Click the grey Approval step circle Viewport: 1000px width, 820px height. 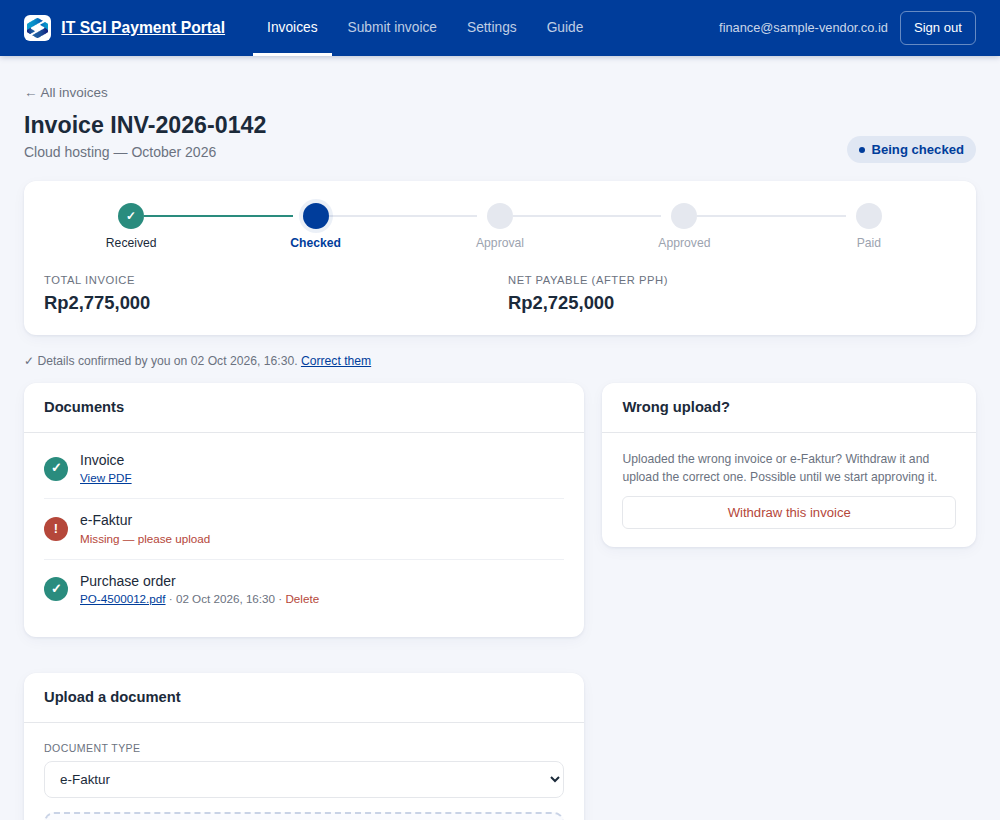[500, 216]
